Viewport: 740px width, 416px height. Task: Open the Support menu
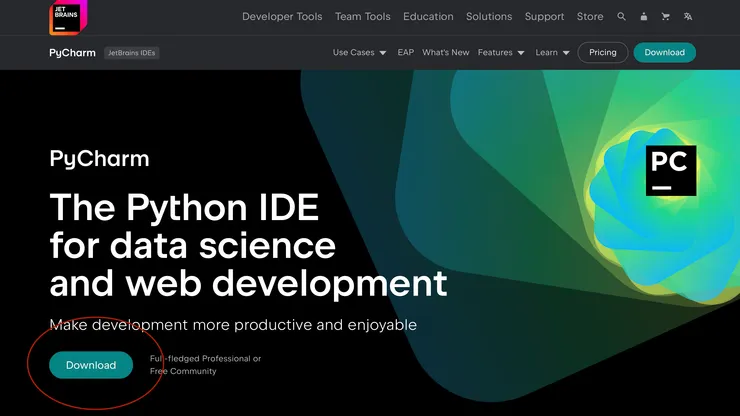coord(544,17)
